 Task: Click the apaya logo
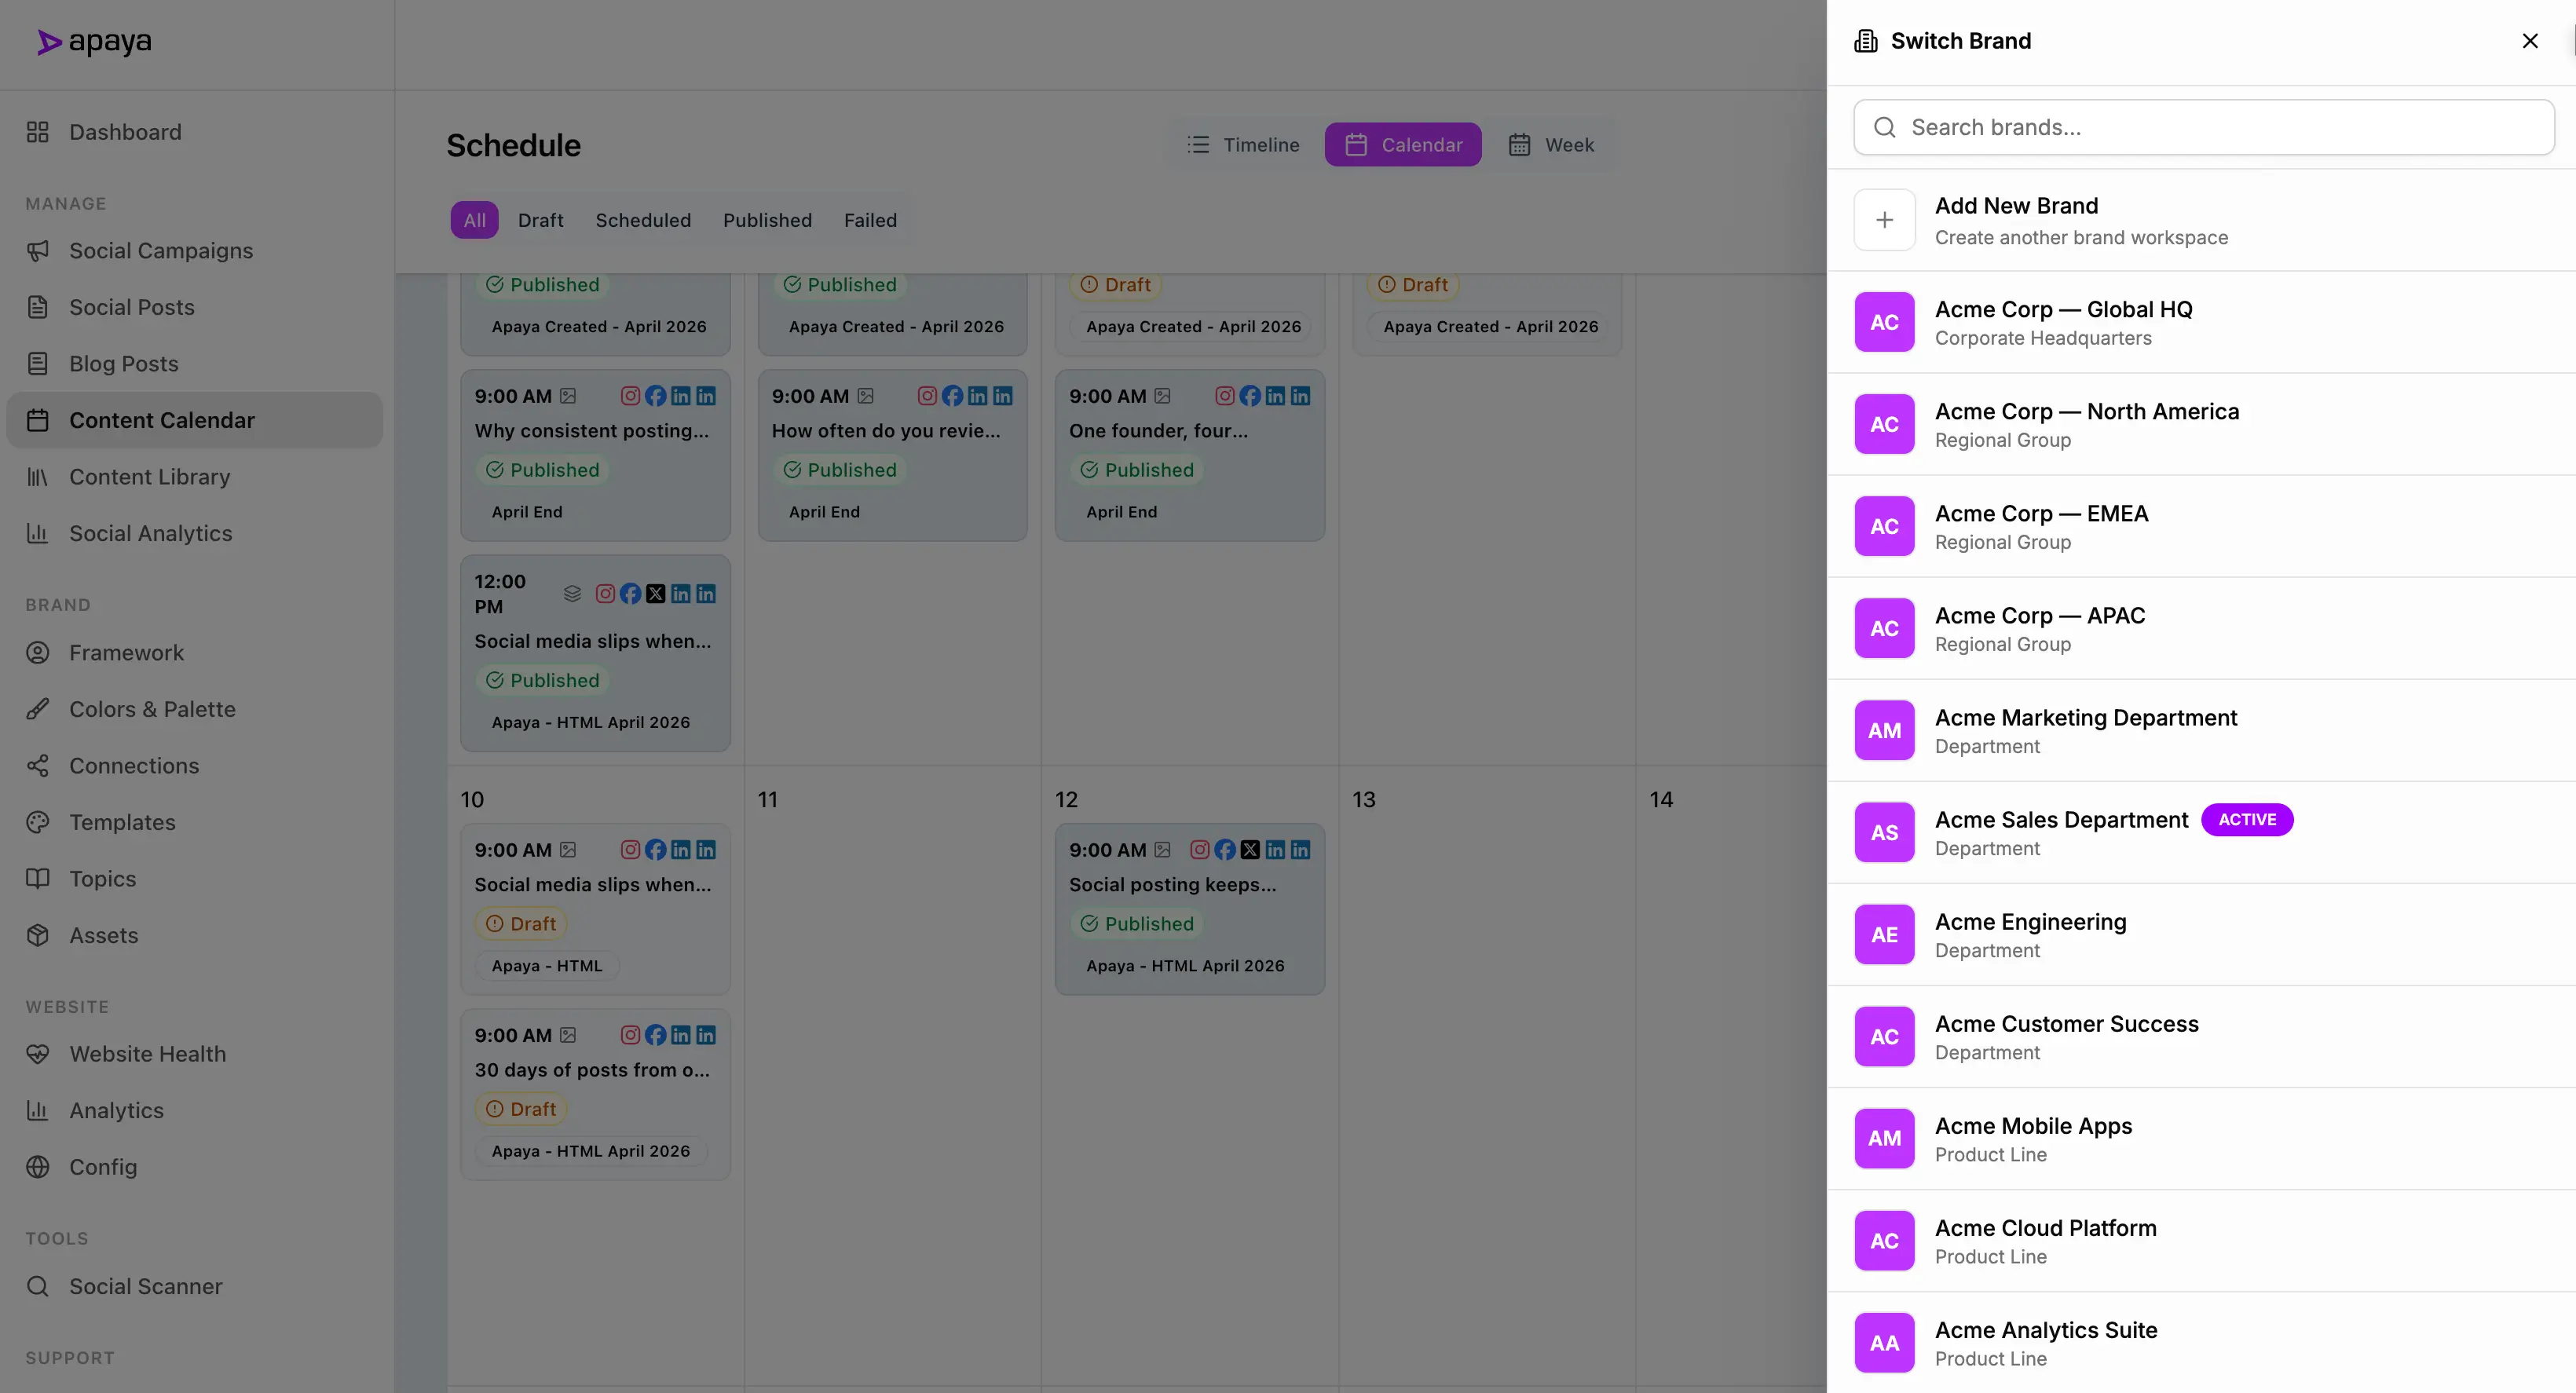coord(95,42)
